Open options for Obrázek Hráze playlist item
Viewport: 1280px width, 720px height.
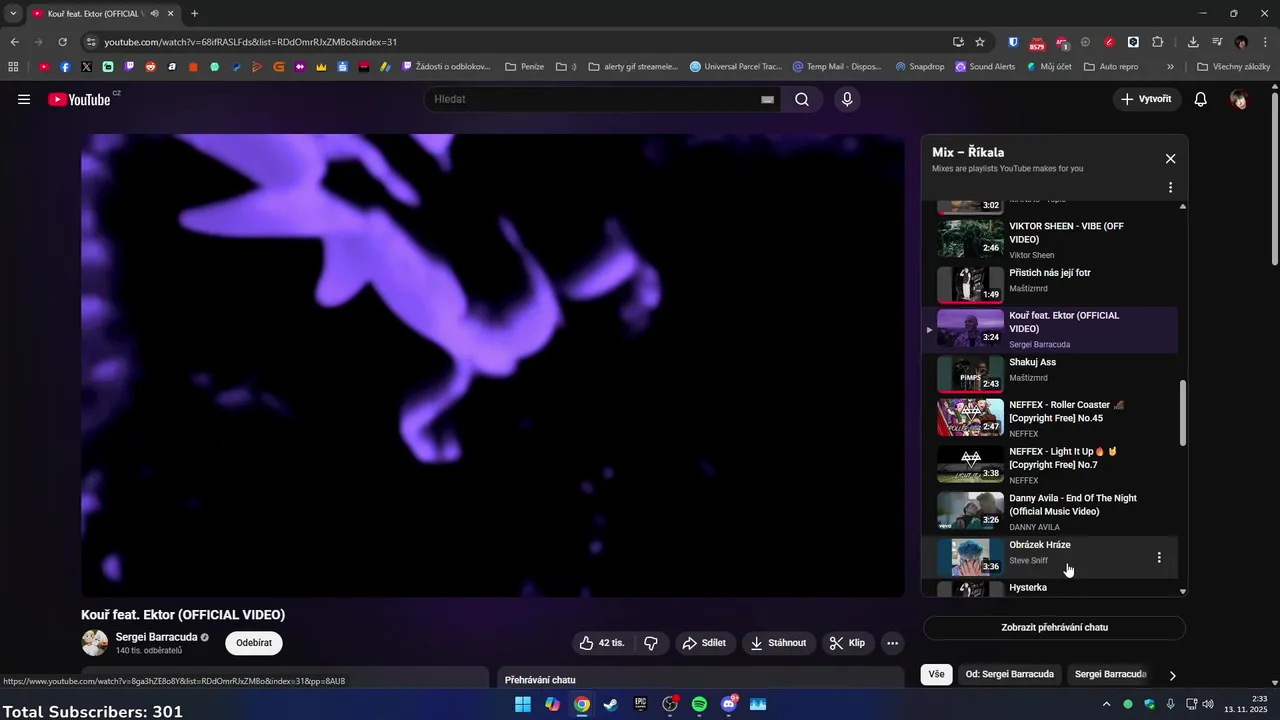pyautogui.click(x=1159, y=557)
